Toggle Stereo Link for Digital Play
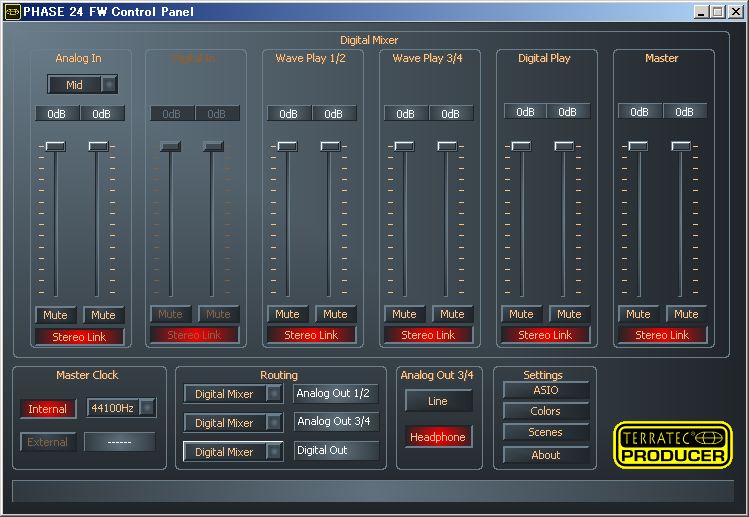 545,335
